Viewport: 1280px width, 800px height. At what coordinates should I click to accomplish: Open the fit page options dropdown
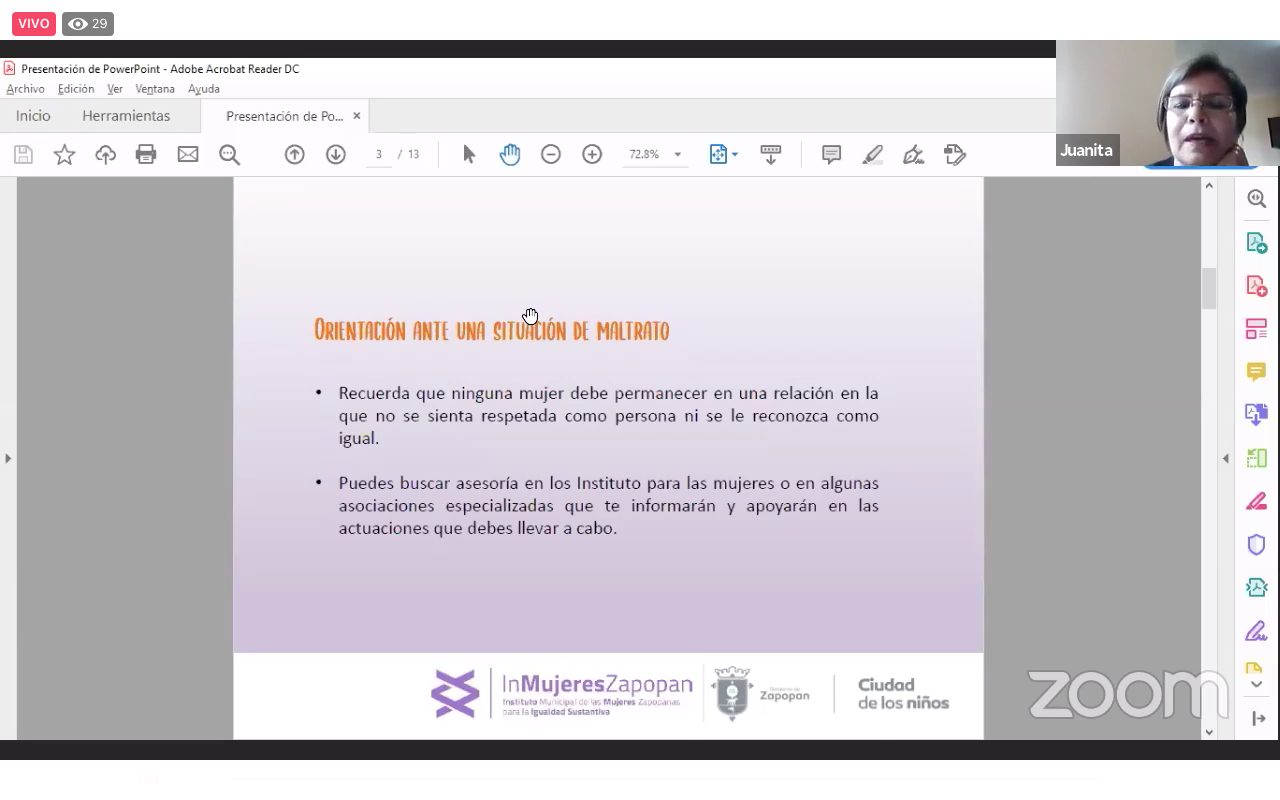pos(724,154)
